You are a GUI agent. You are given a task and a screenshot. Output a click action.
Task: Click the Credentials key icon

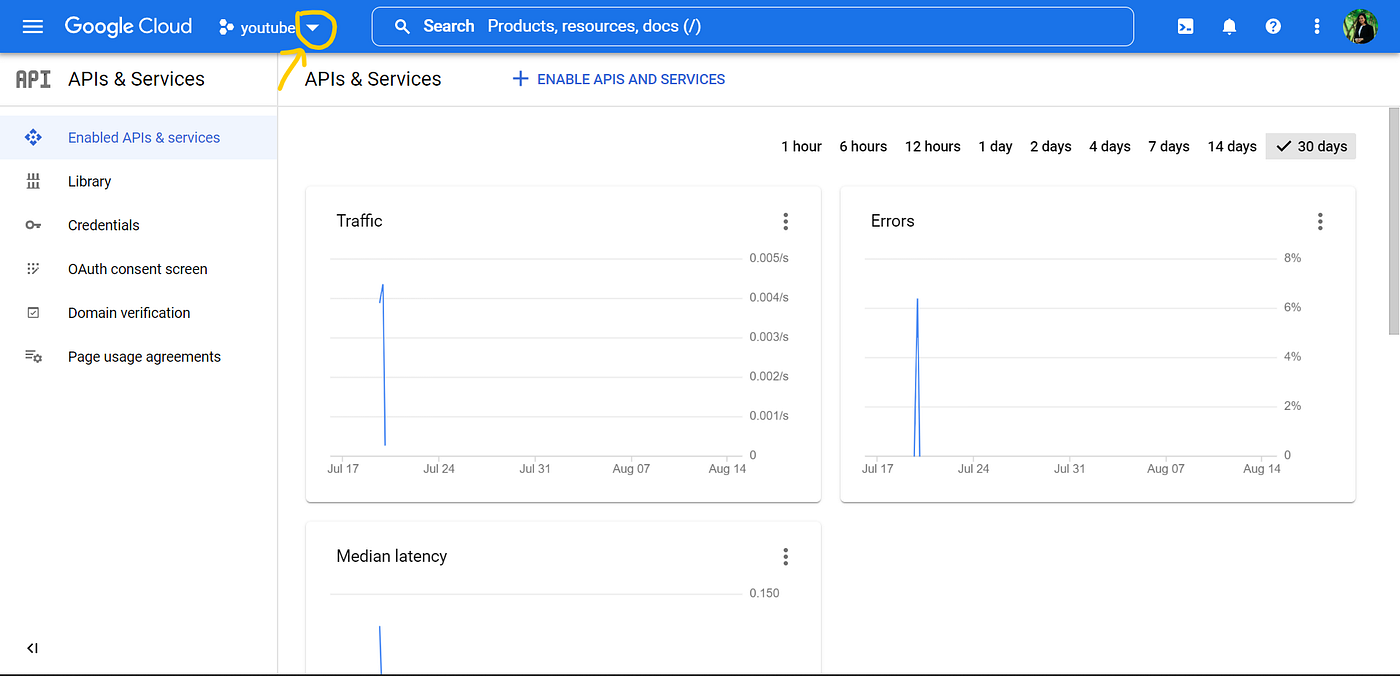pyautogui.click(x=33, y=225)
